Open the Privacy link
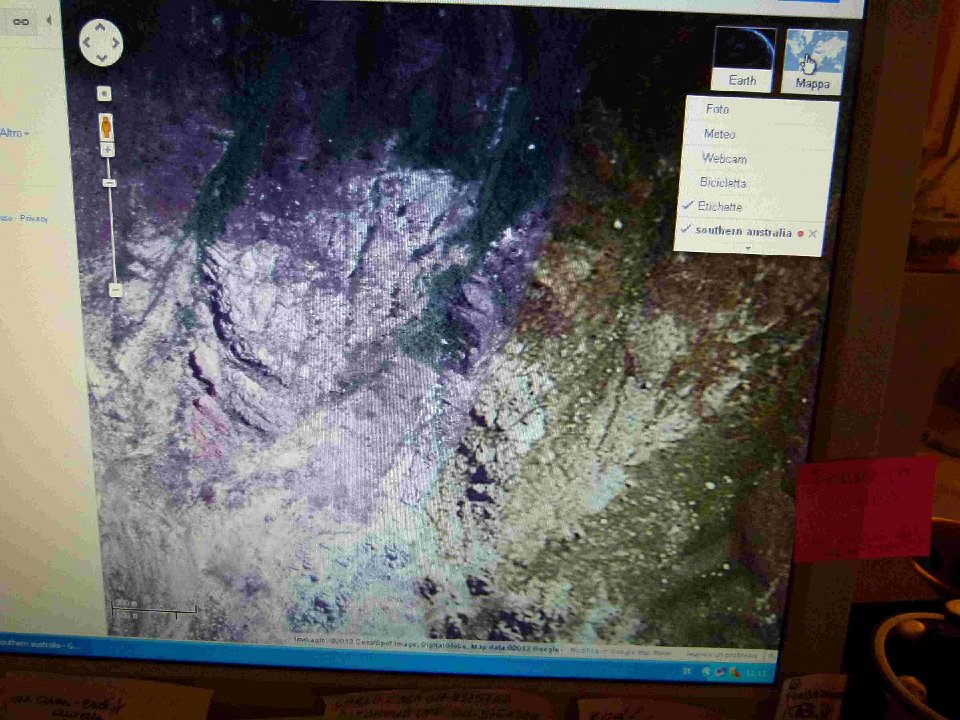The height and width of the screenshot is (720, 960). tap(34, 219)
